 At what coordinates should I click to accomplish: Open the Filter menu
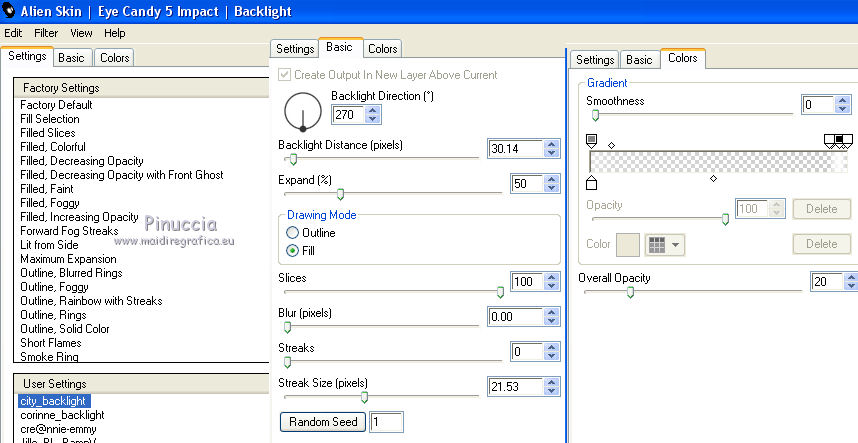click(46, 33)
